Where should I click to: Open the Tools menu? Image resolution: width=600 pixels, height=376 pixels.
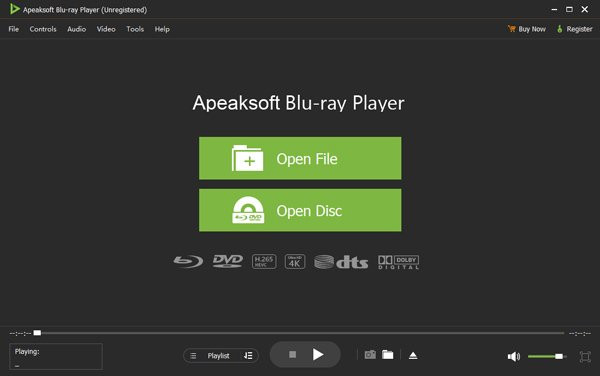pos(135,29)
